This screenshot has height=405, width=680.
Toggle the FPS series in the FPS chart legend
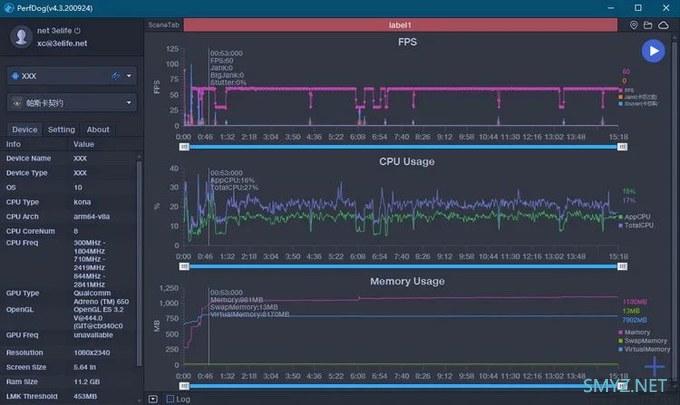[627, 90]
